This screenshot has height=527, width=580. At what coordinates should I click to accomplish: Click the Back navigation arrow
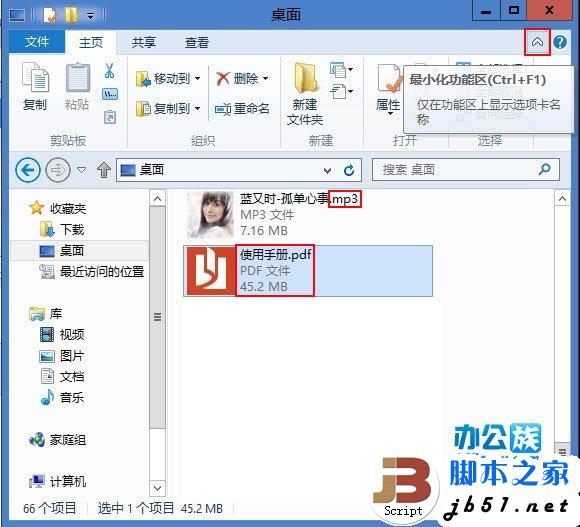(x=28, y=170)
